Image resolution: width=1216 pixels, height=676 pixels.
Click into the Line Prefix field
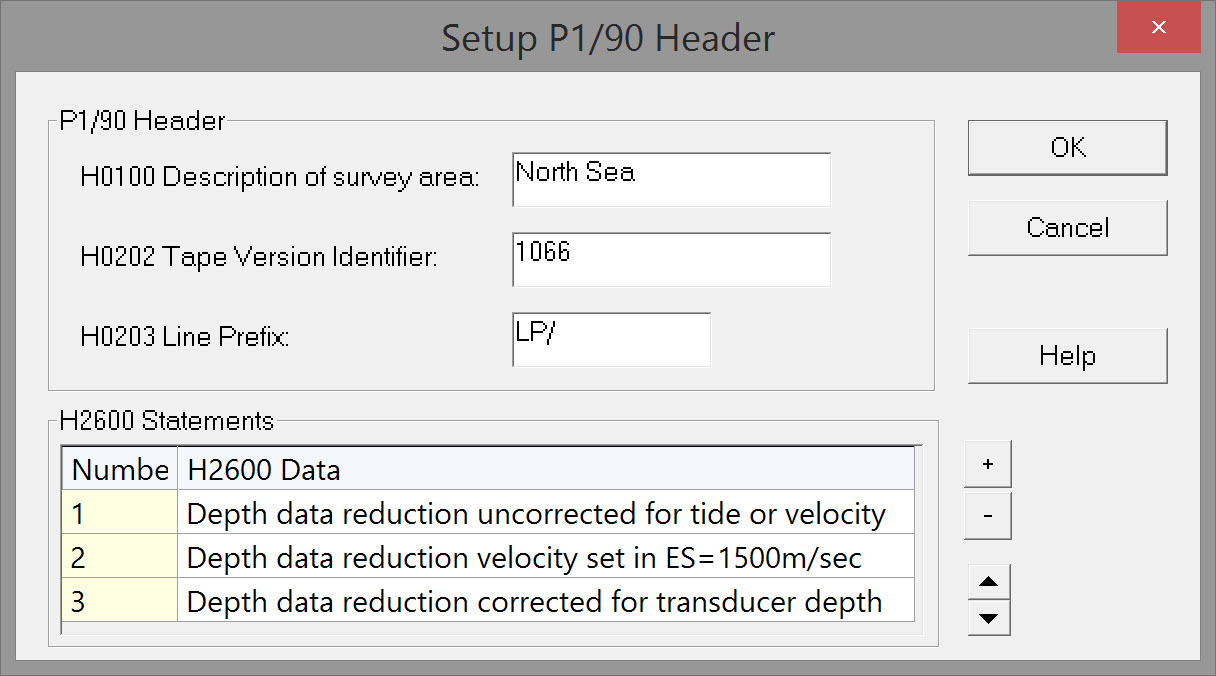[x=611, y=339]
